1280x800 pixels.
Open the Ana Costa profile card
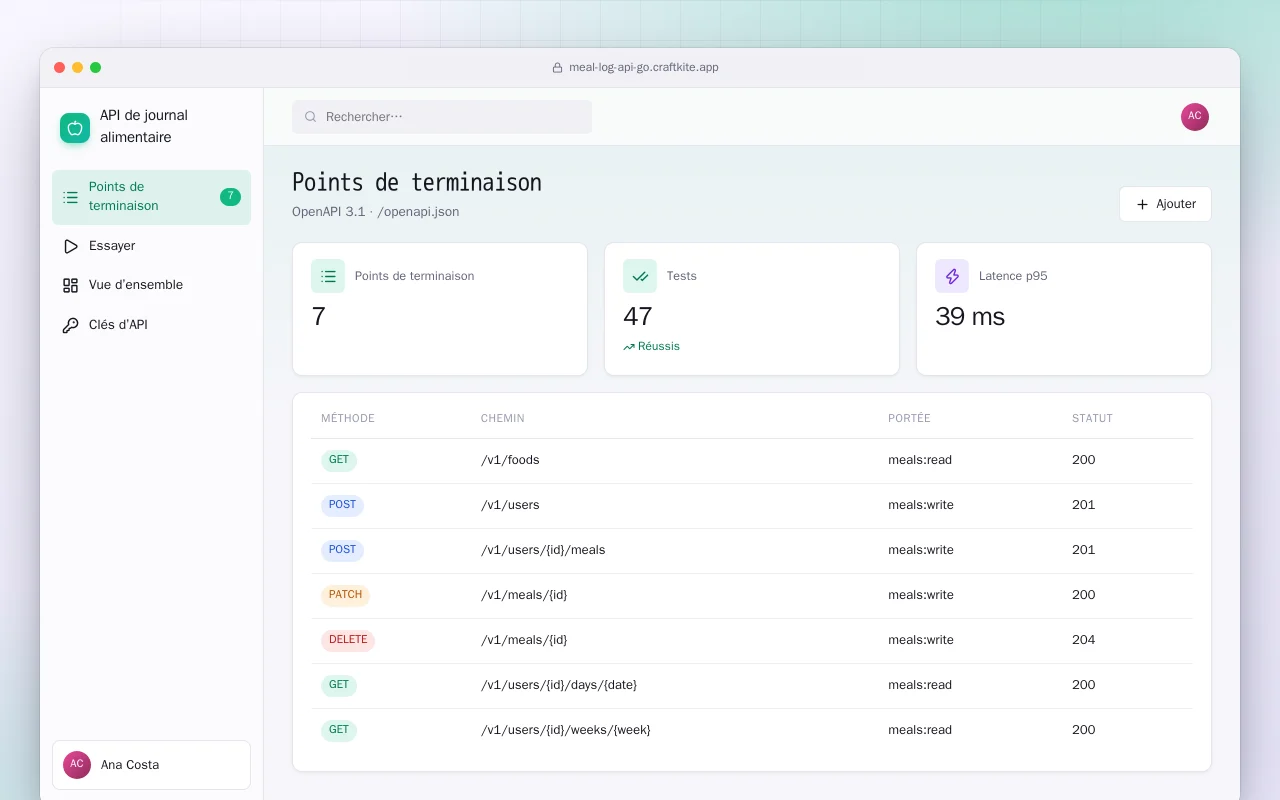tap(151, 765)
